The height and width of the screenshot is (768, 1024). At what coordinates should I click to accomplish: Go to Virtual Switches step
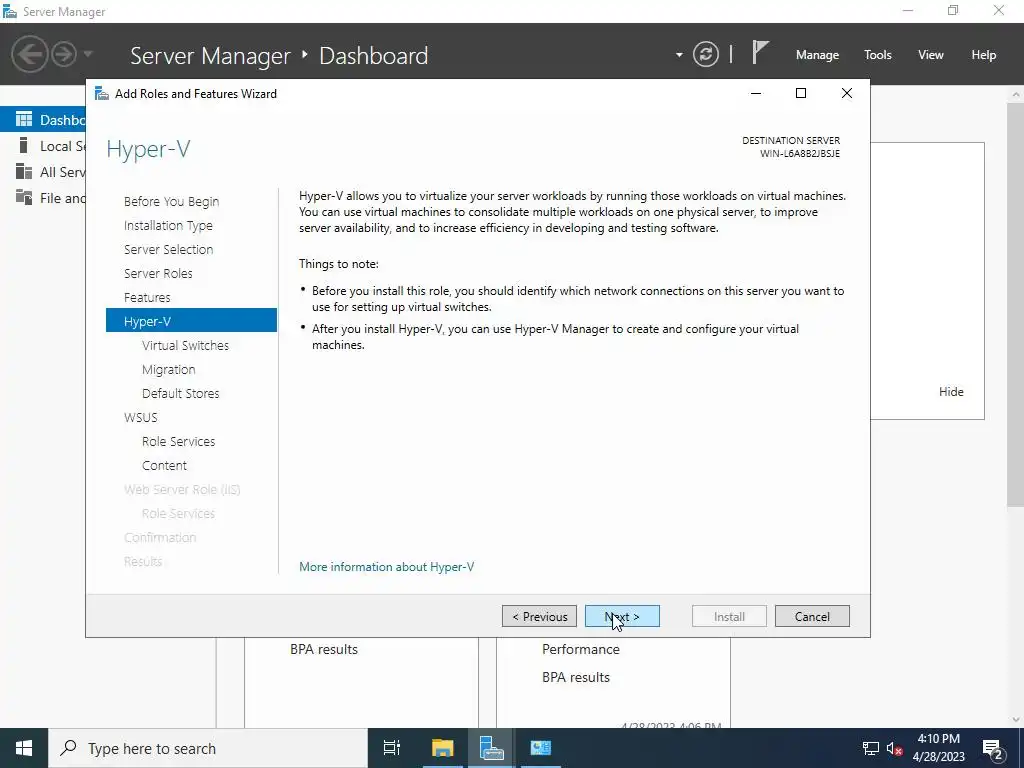coord(185,345)
